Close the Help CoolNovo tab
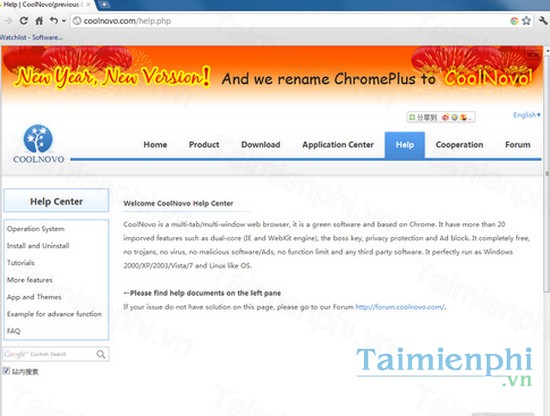This screenshot has height=416, width=550. coord(88,5)
